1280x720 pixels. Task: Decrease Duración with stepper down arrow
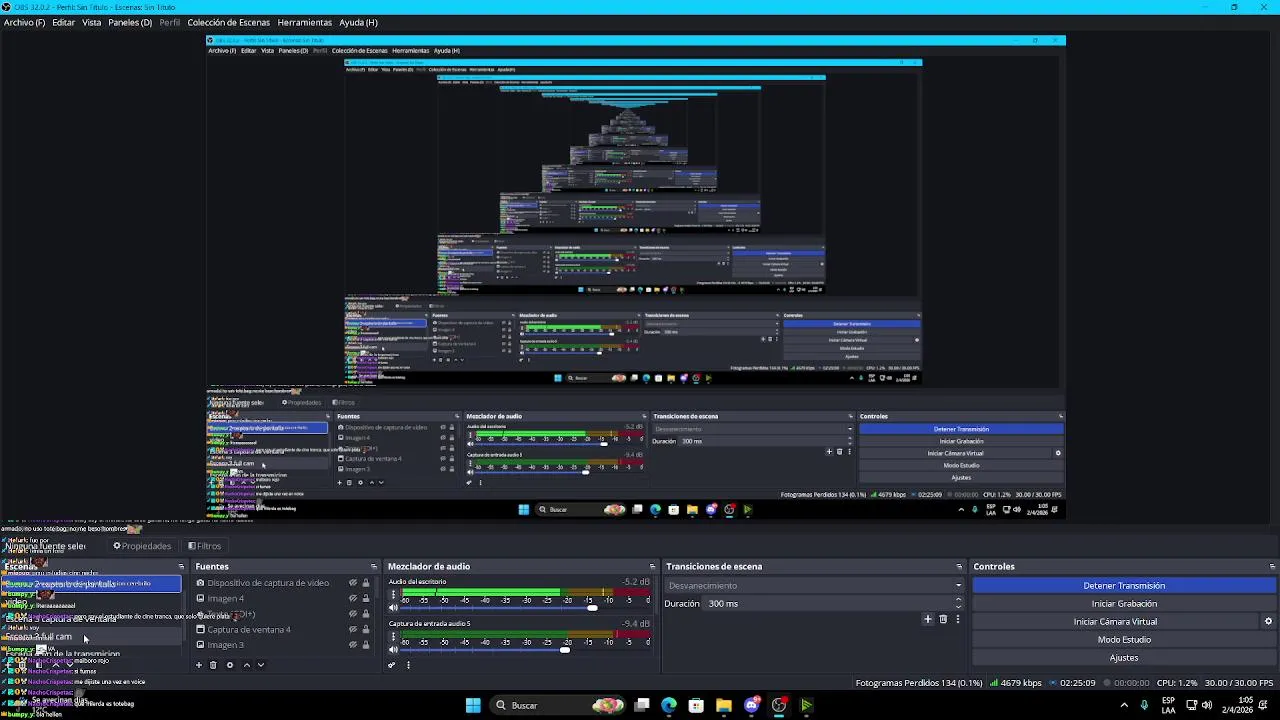[958, 607]
